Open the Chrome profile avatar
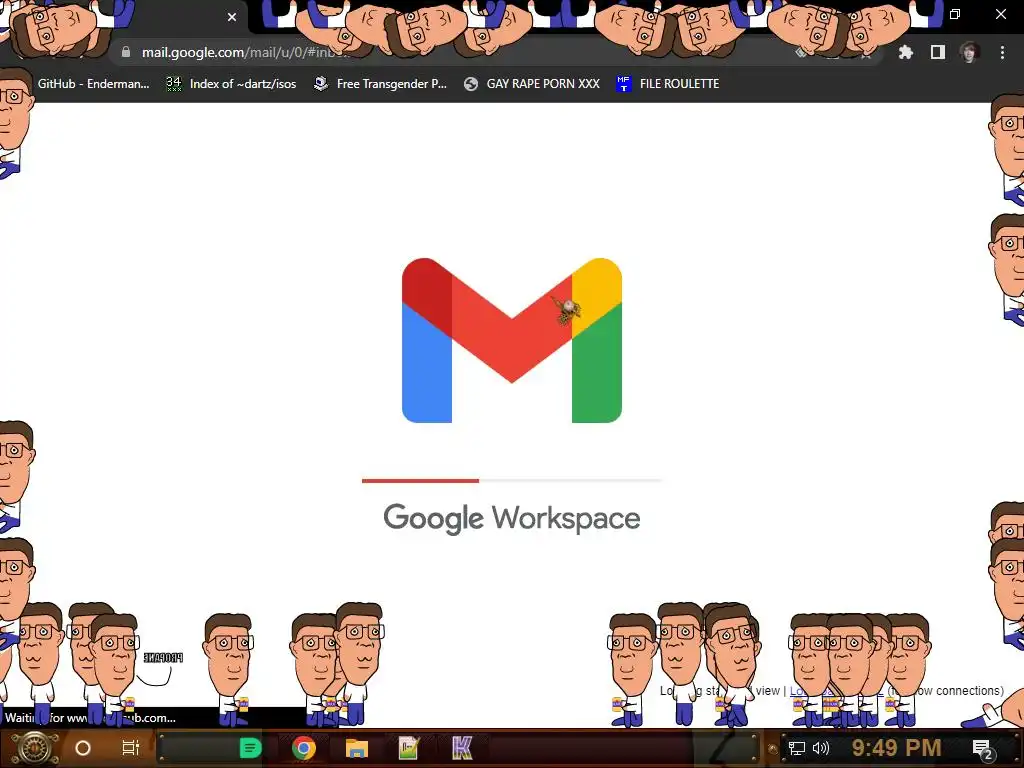1024x768 pixels. point(970,52)
